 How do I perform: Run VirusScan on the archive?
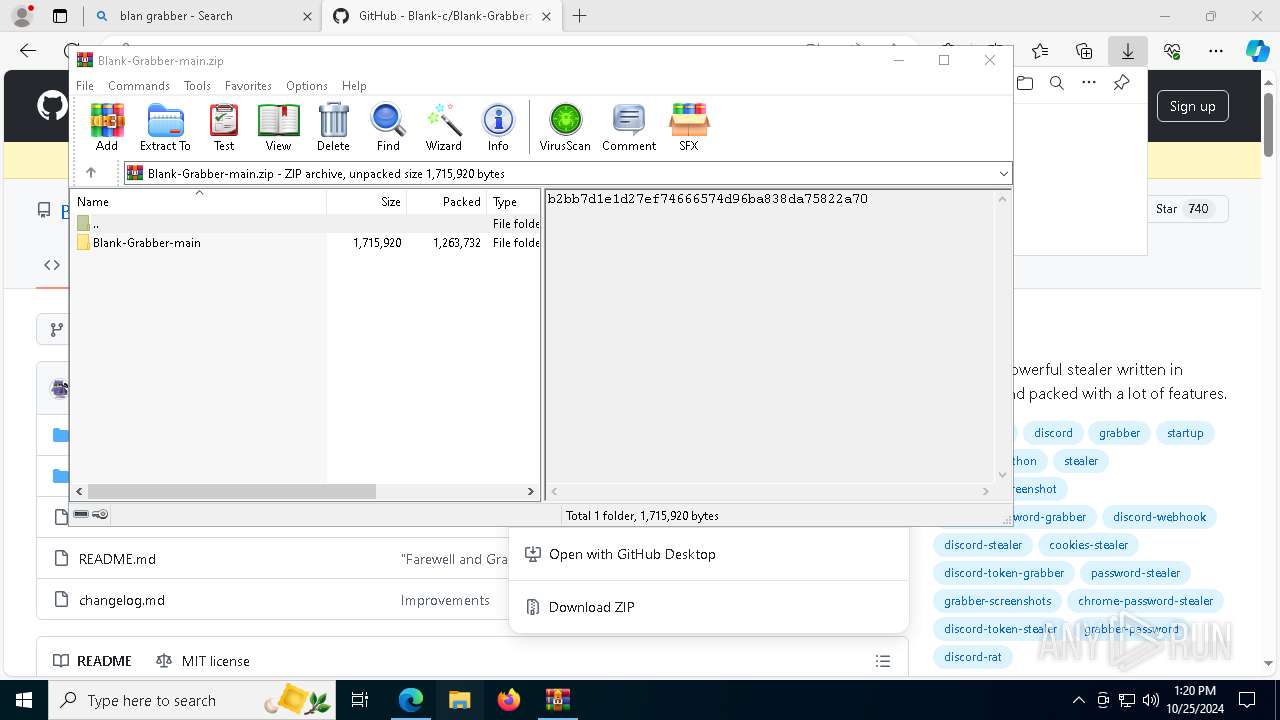click(x=565, y=127)
